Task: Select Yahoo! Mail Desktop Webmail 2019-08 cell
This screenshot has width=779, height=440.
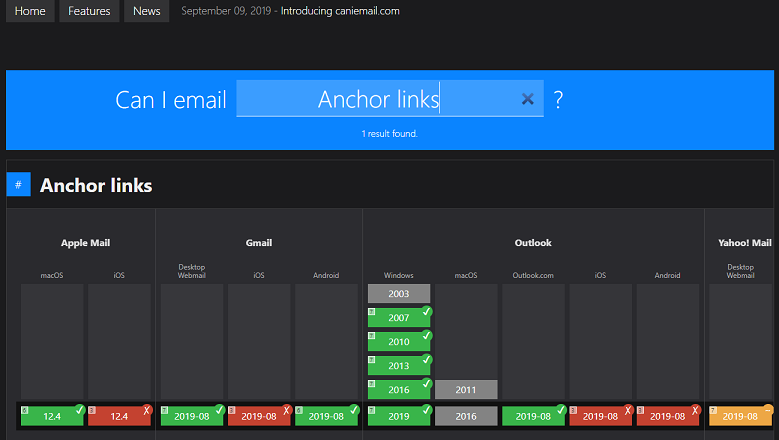Action: (740, 416)
